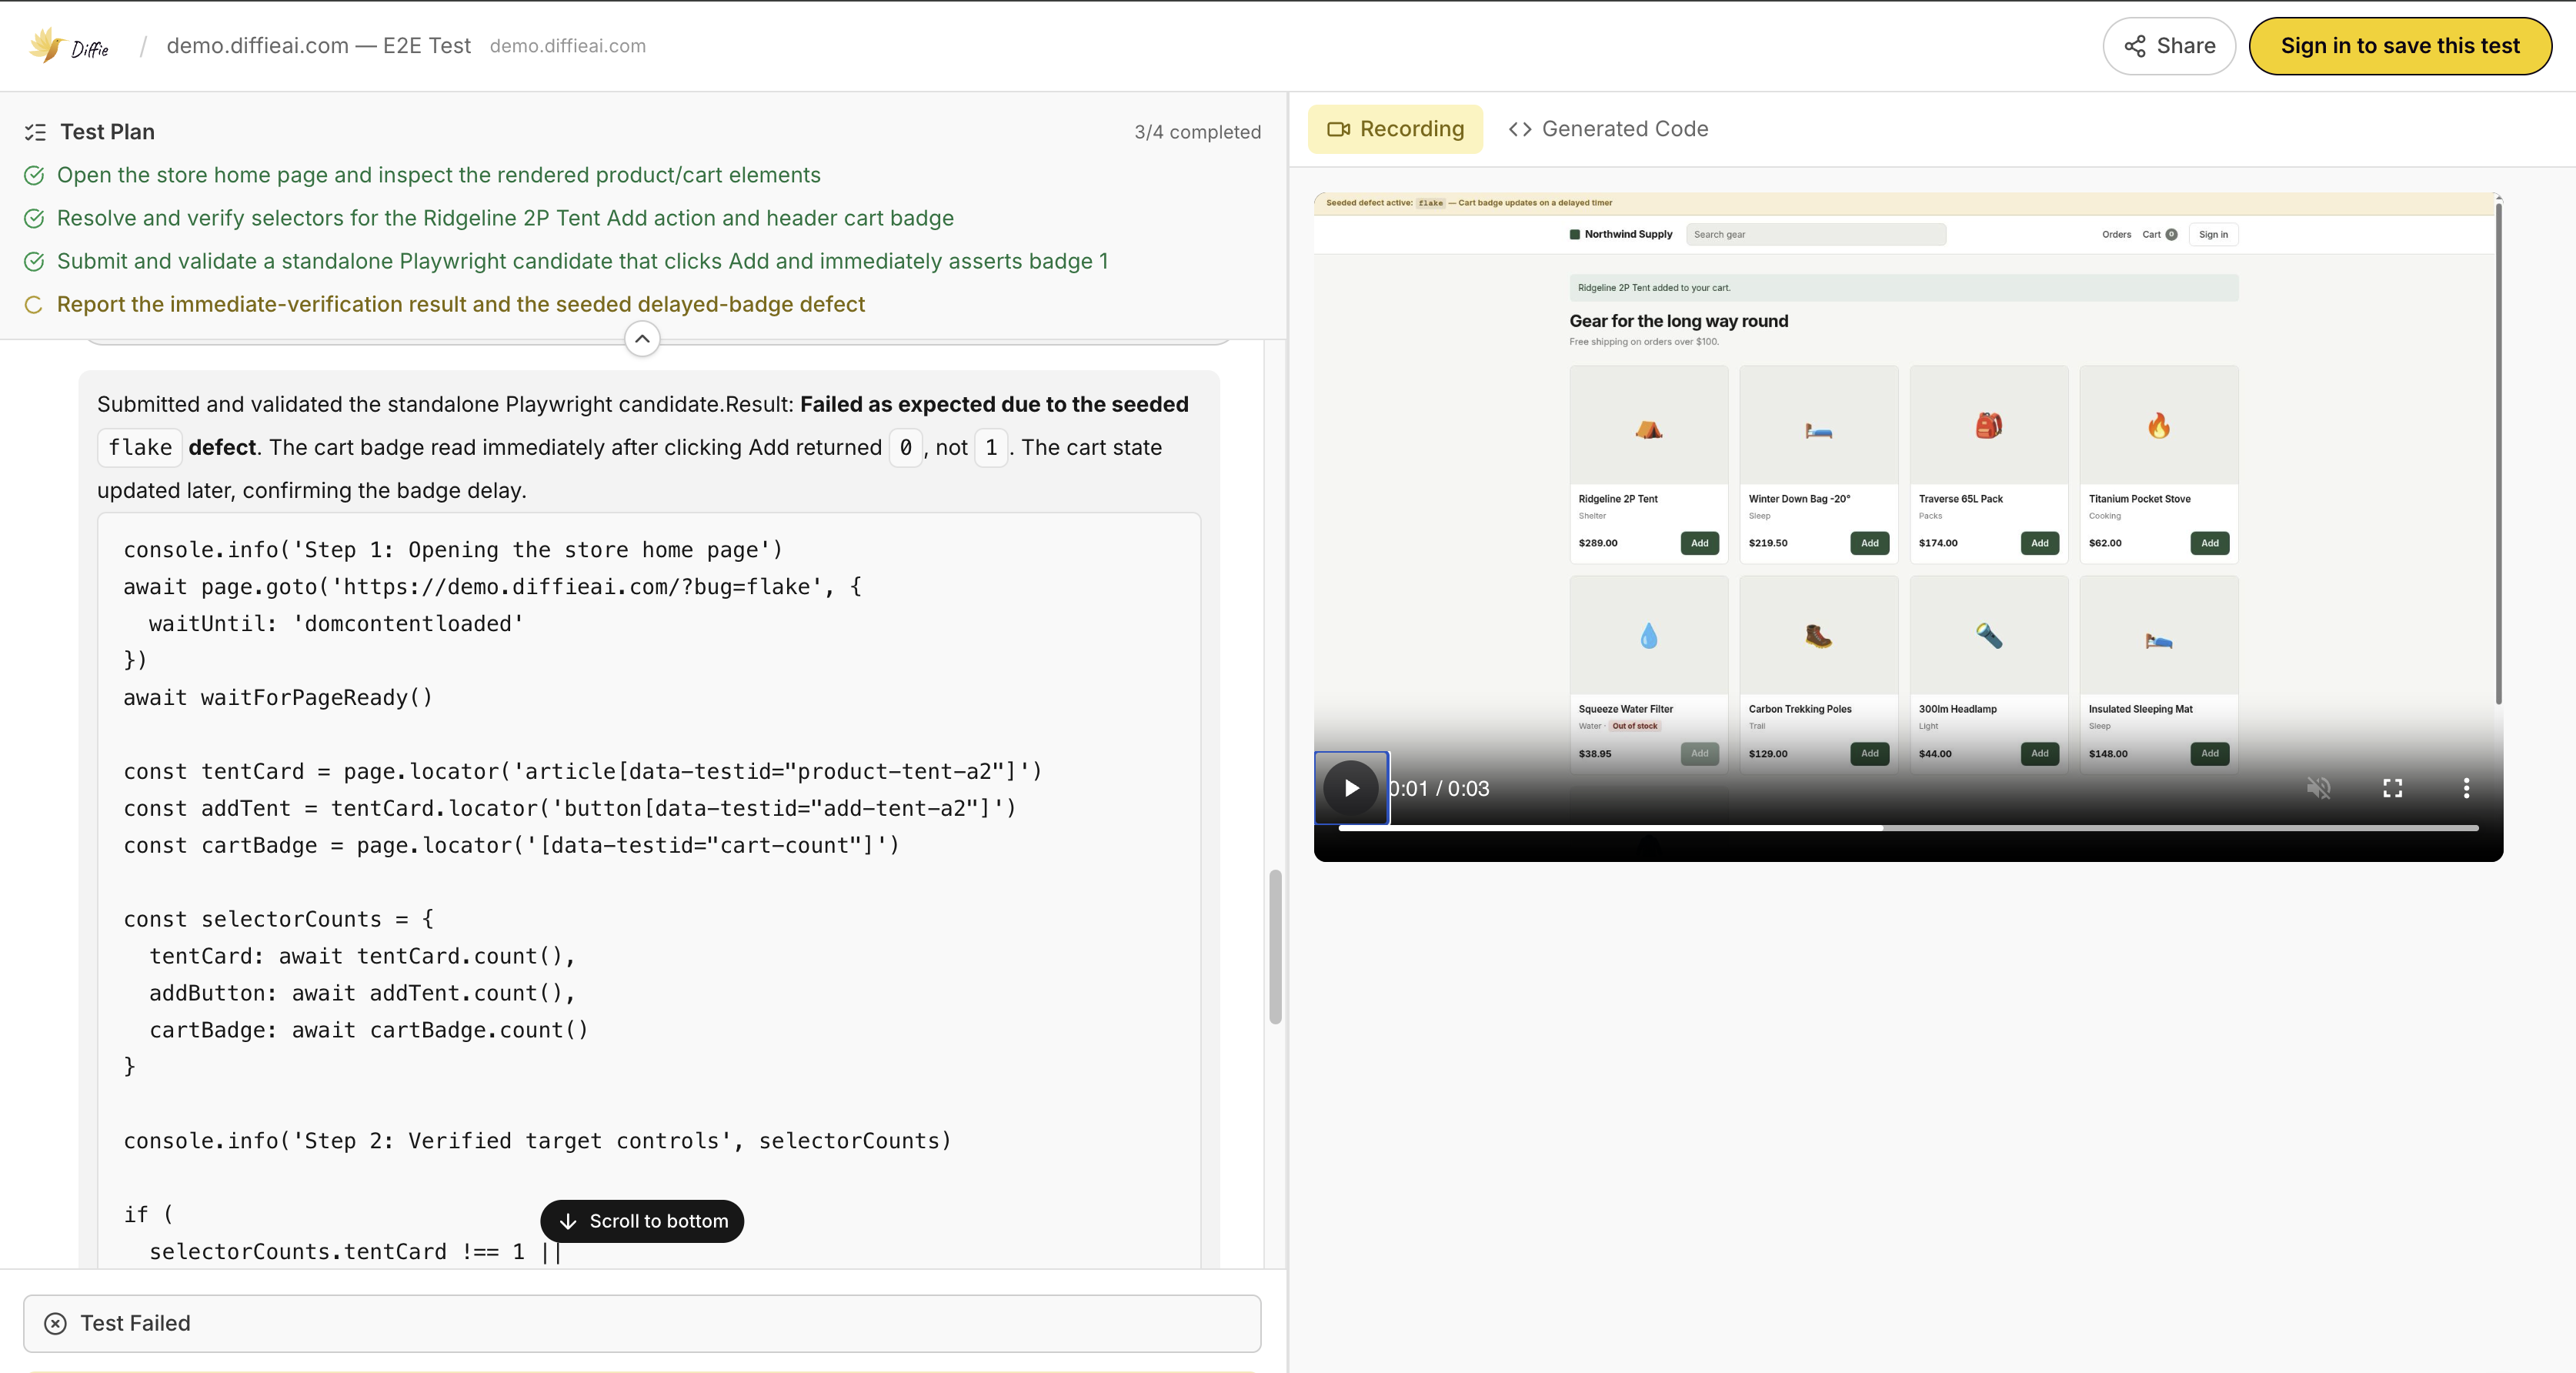Click the Carbon Trekking Poles boot image

tap(1819, 636)
